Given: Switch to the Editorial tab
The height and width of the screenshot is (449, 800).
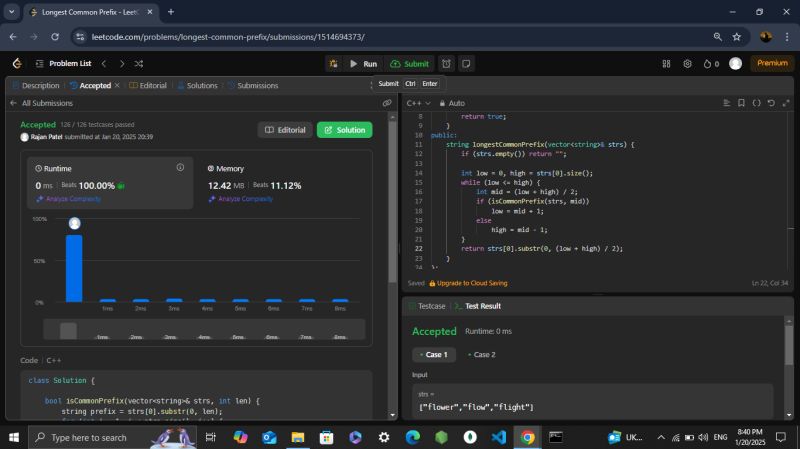Looking at the screenshot, I should point(148,86).
